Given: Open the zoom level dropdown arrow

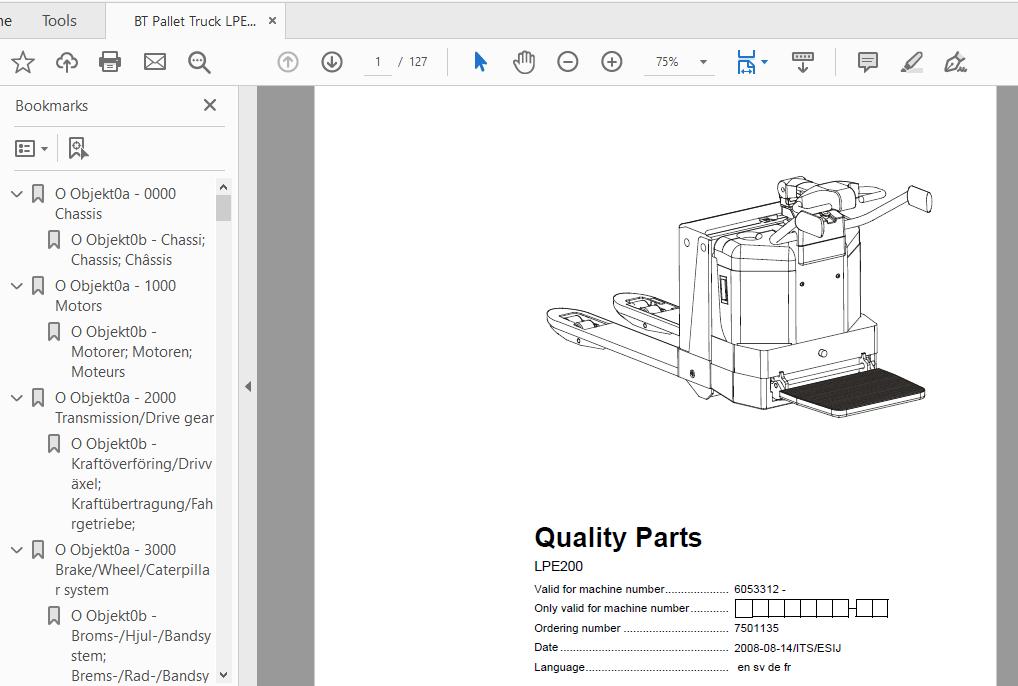Looking at the screenshot, I should (x=703, y=62).
